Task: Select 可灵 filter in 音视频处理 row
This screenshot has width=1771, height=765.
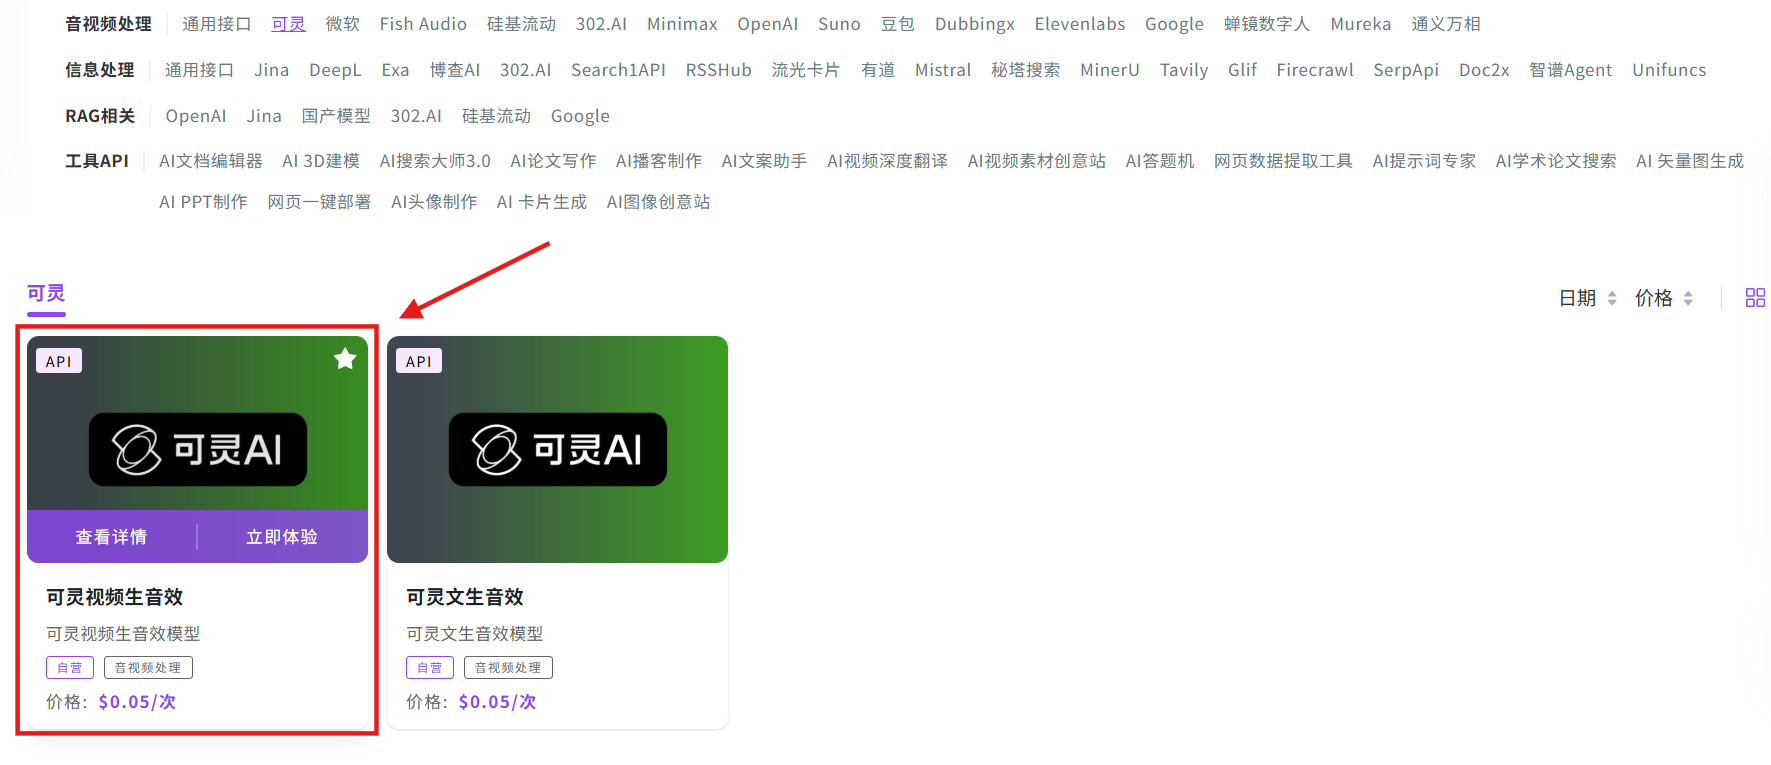Action: pos(289,24)
